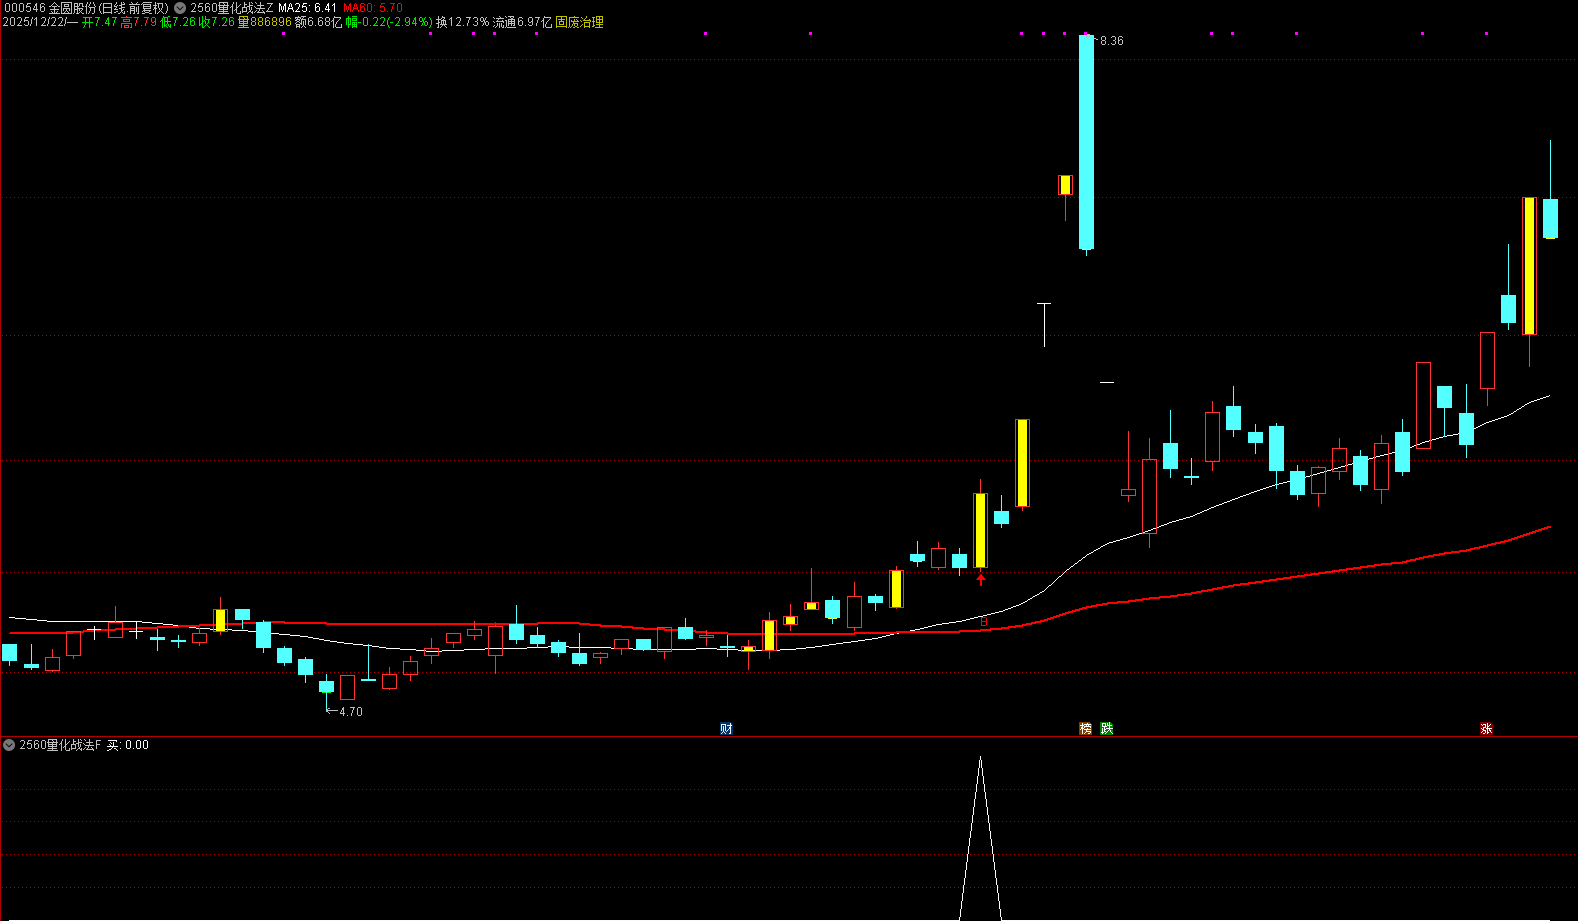Click the low price 低7.26
This screenshot has height=921, width=1578.
(178, 22)
